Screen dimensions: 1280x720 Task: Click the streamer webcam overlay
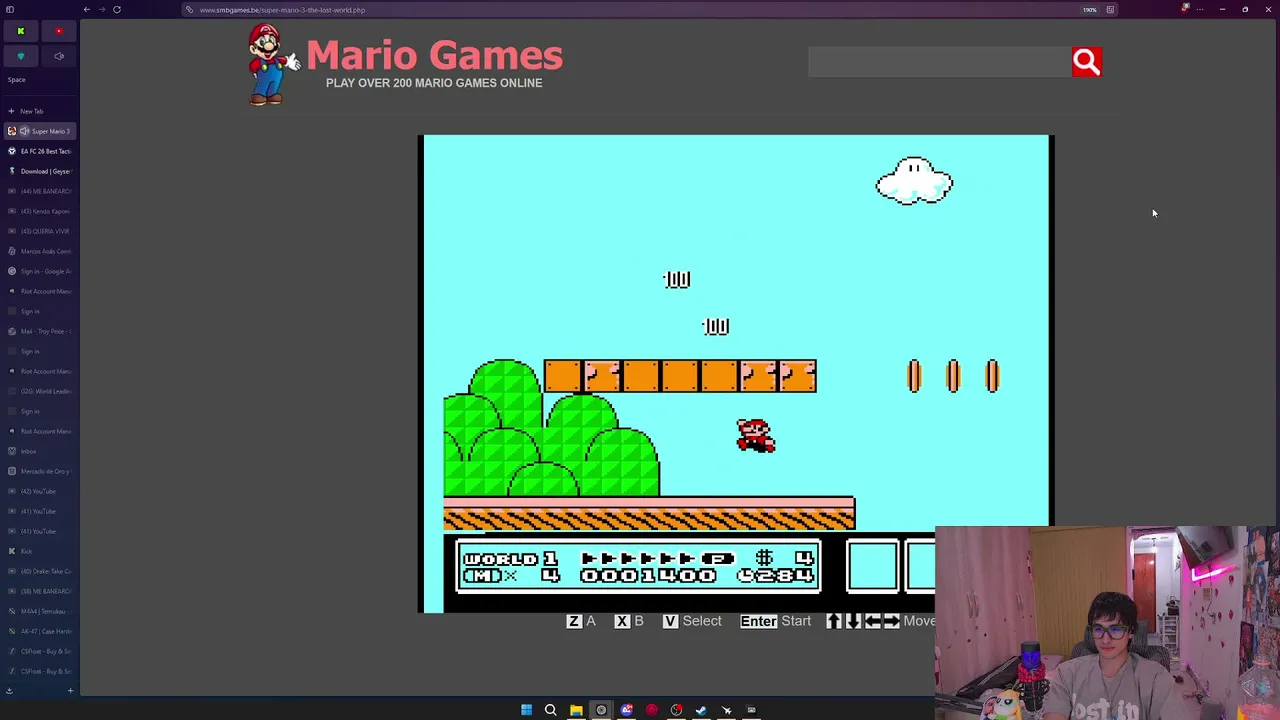click(1107, 623)
